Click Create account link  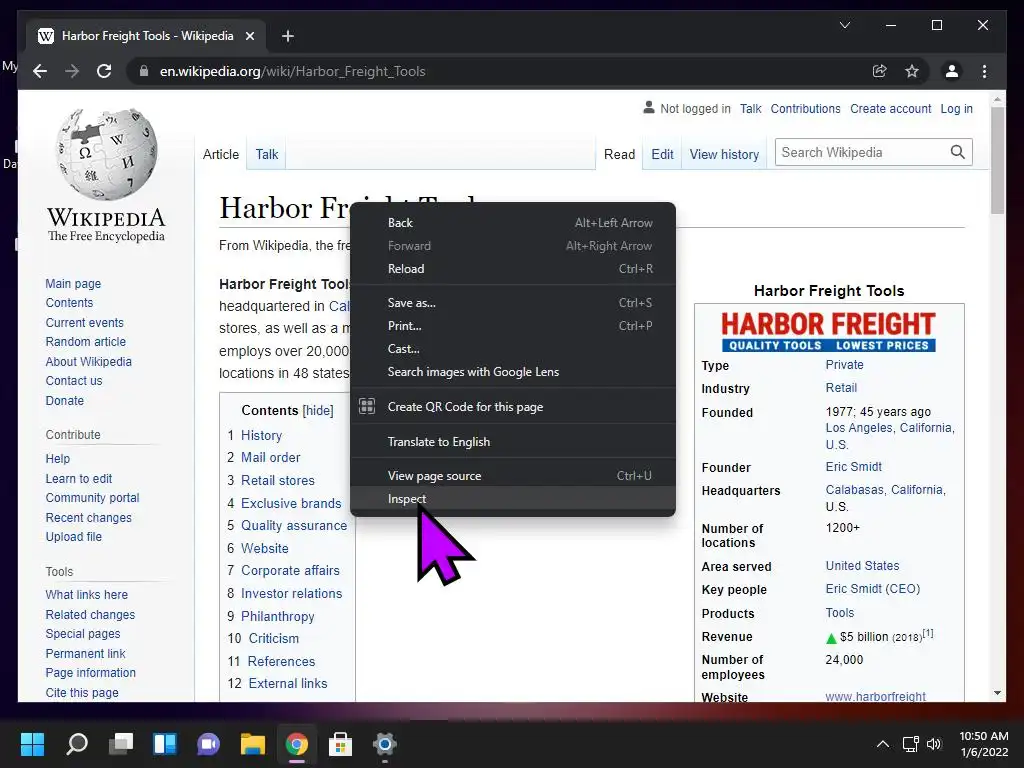coord(890,109)
